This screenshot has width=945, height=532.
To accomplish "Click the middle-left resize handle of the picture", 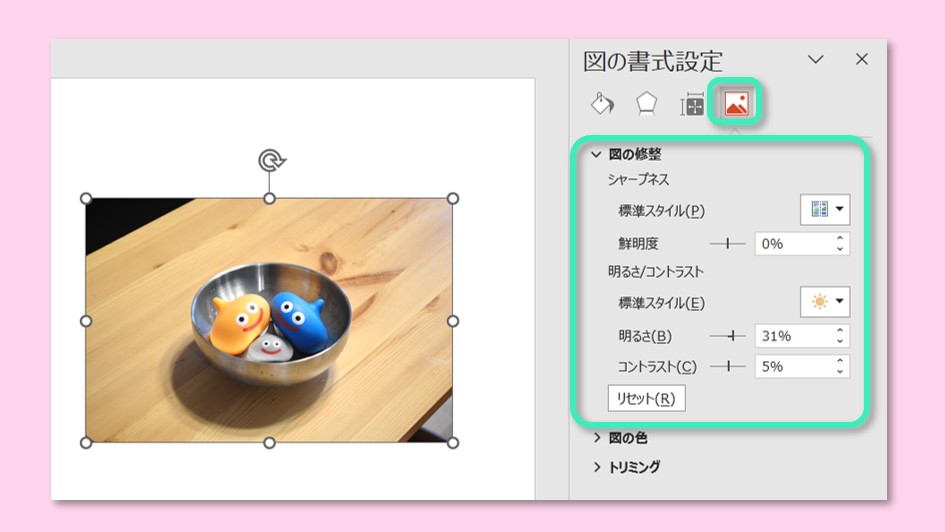I will 86,321.
